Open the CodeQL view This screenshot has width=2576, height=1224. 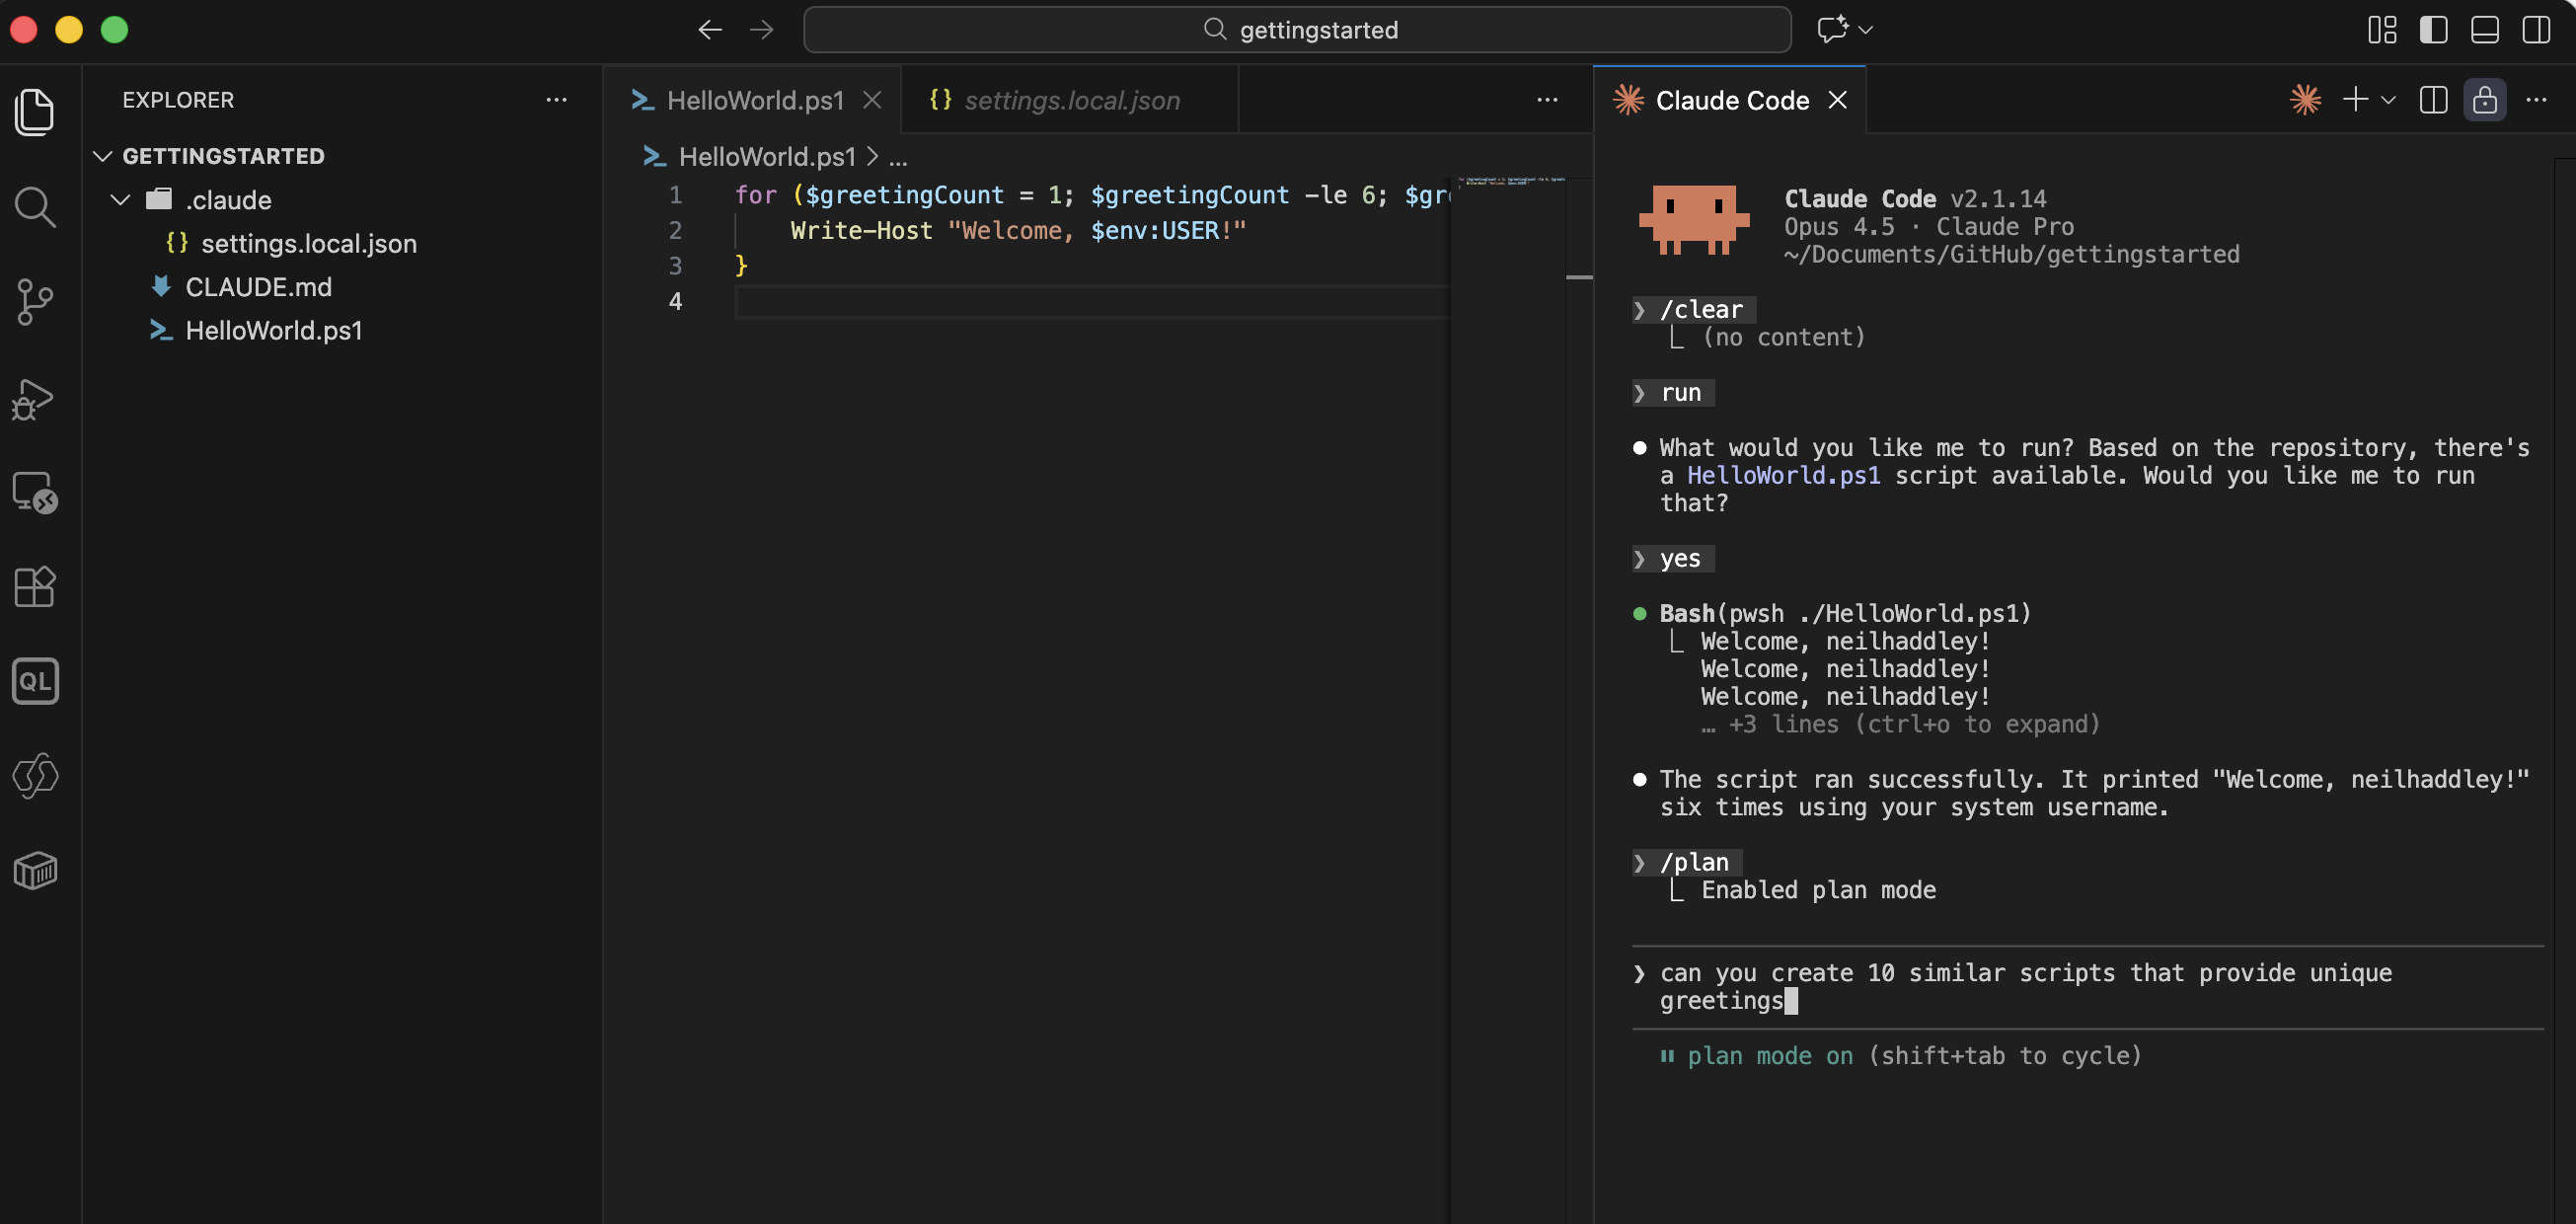(35, 681)
